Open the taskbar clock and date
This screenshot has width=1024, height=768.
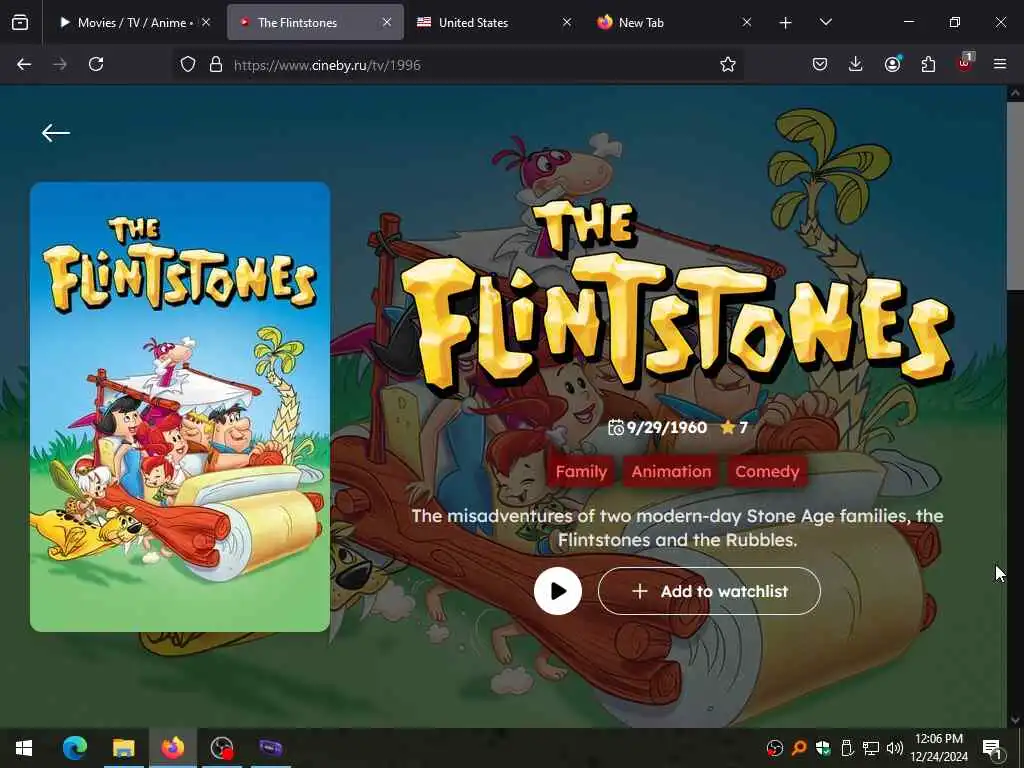pos(939,748)
